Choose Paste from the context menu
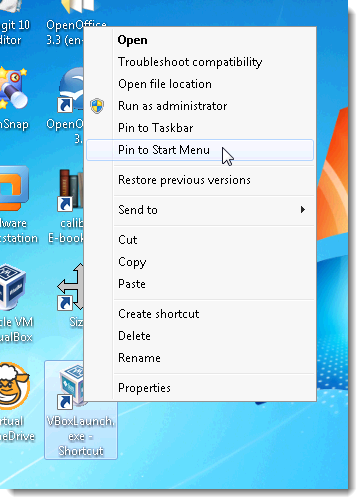Viewport: 363px width, 504px height. (x=199, y=284)
